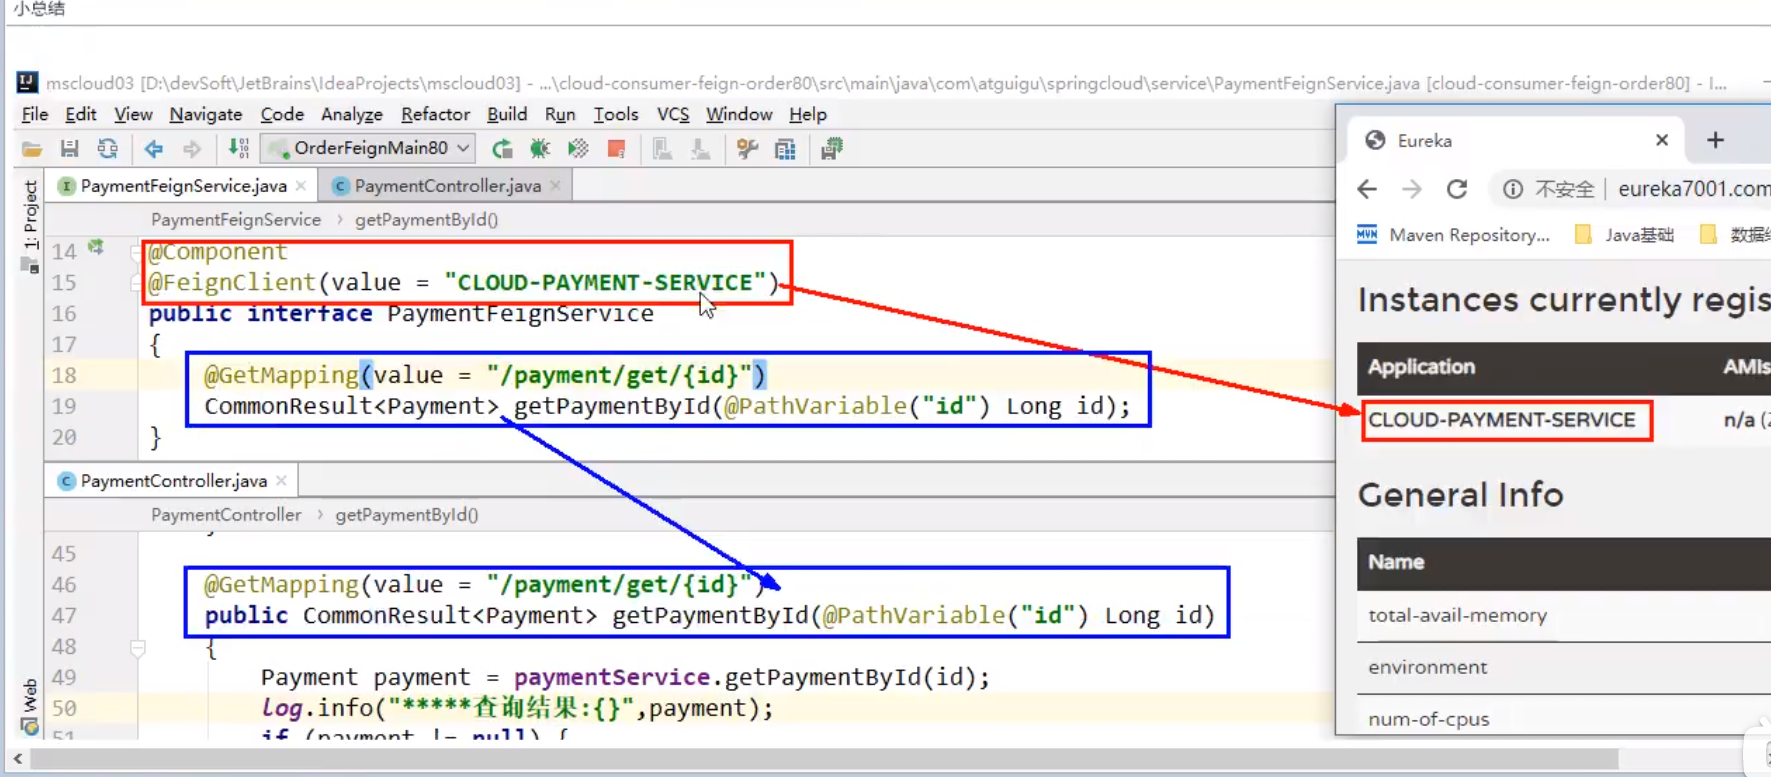The height and width of the screenshot is (777, 1771).
Task: Open the Run menu
Action: [560, 114]
